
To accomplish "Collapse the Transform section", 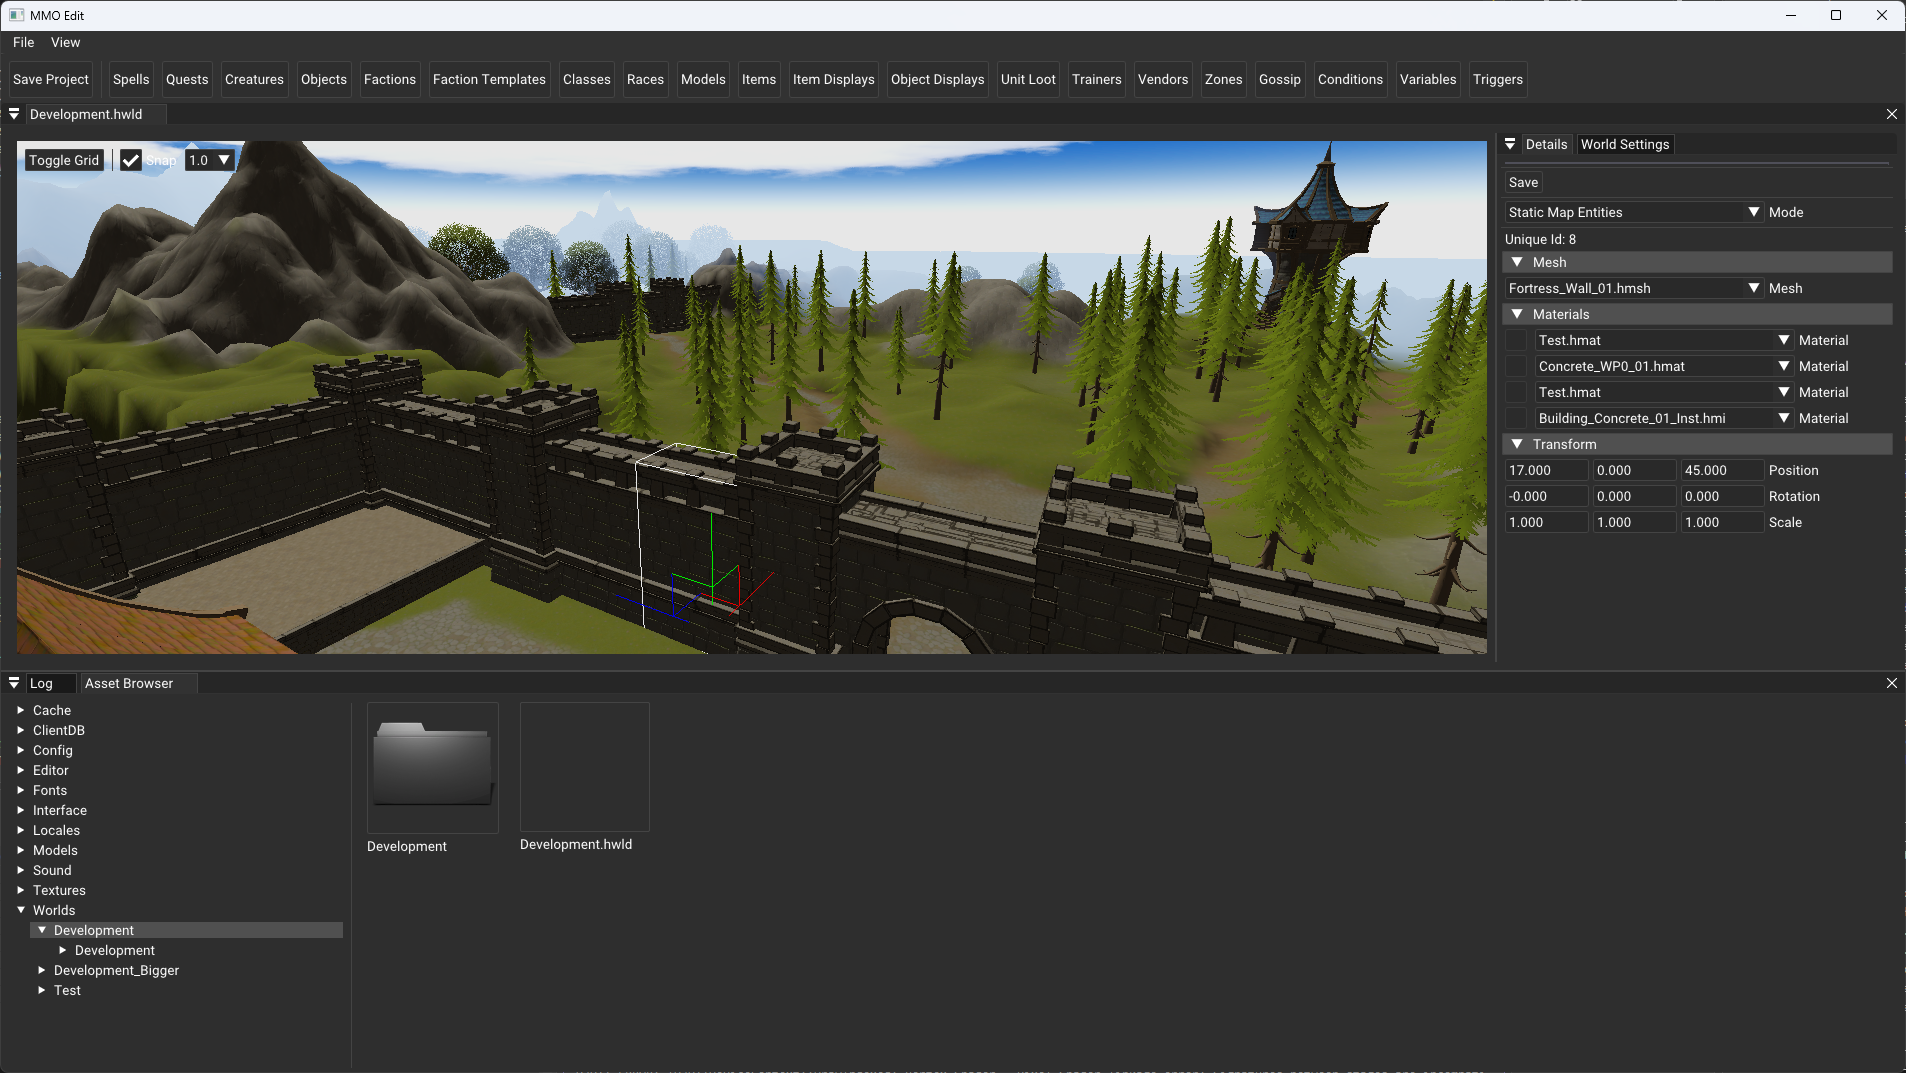I will [1517, 444].
